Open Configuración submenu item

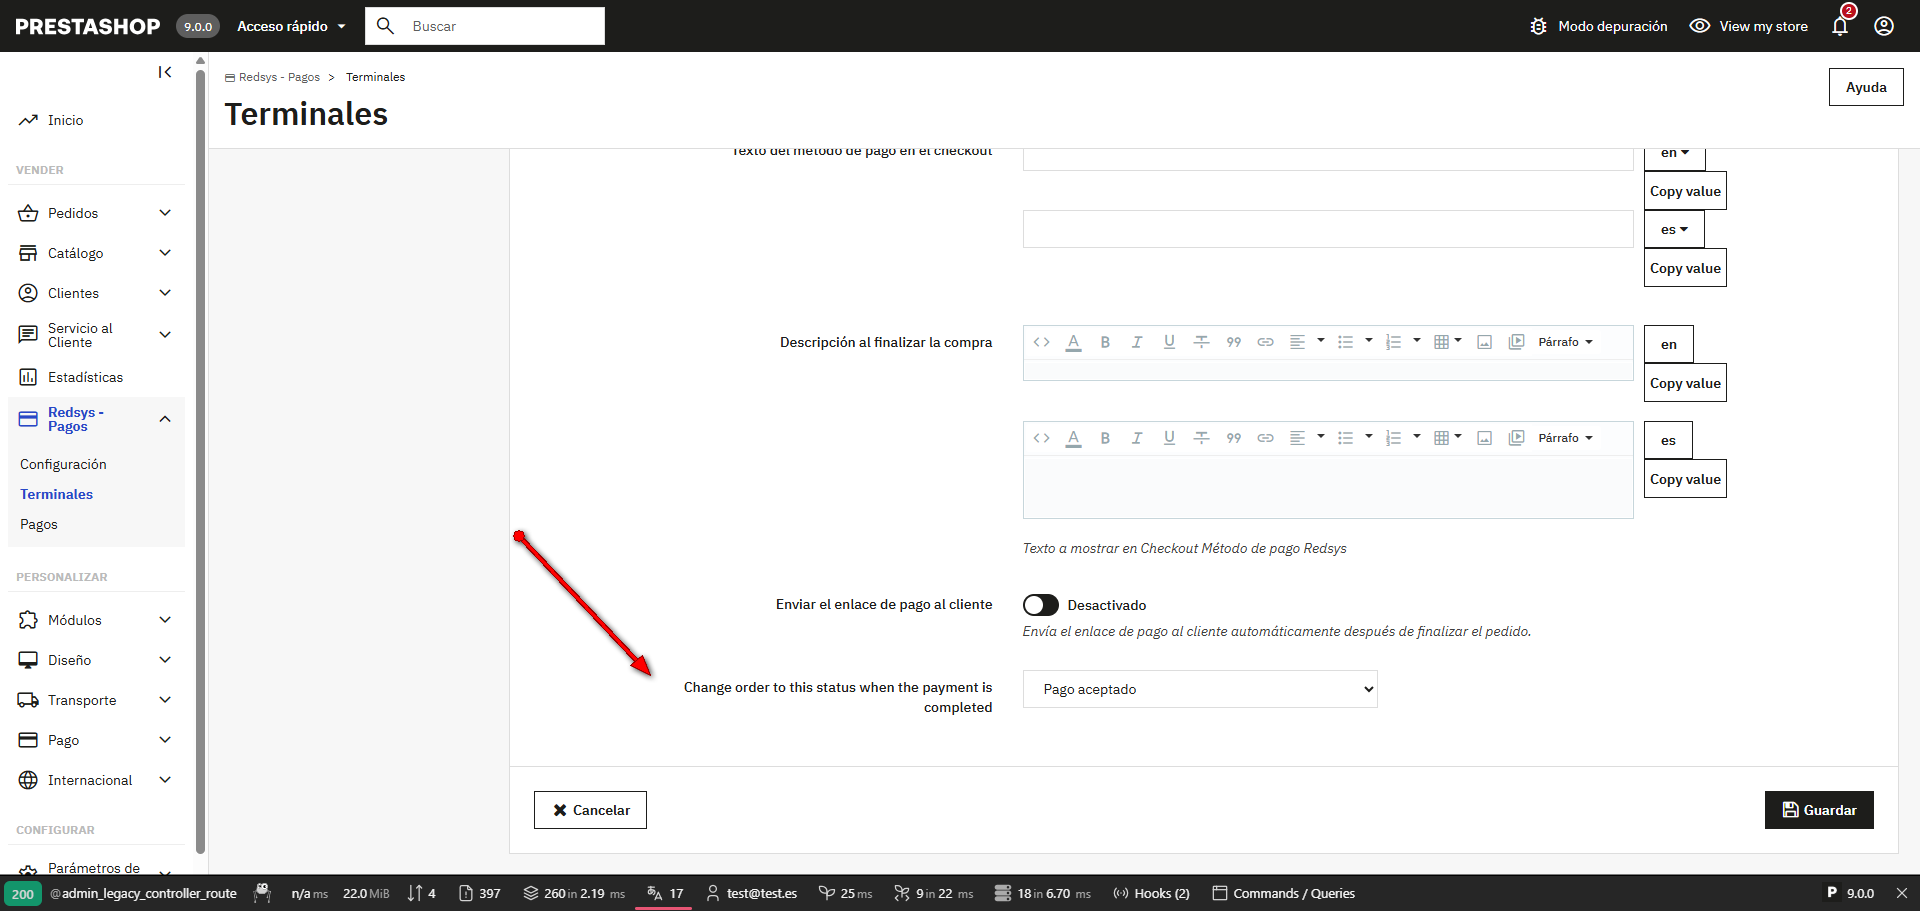pos(63,464)
